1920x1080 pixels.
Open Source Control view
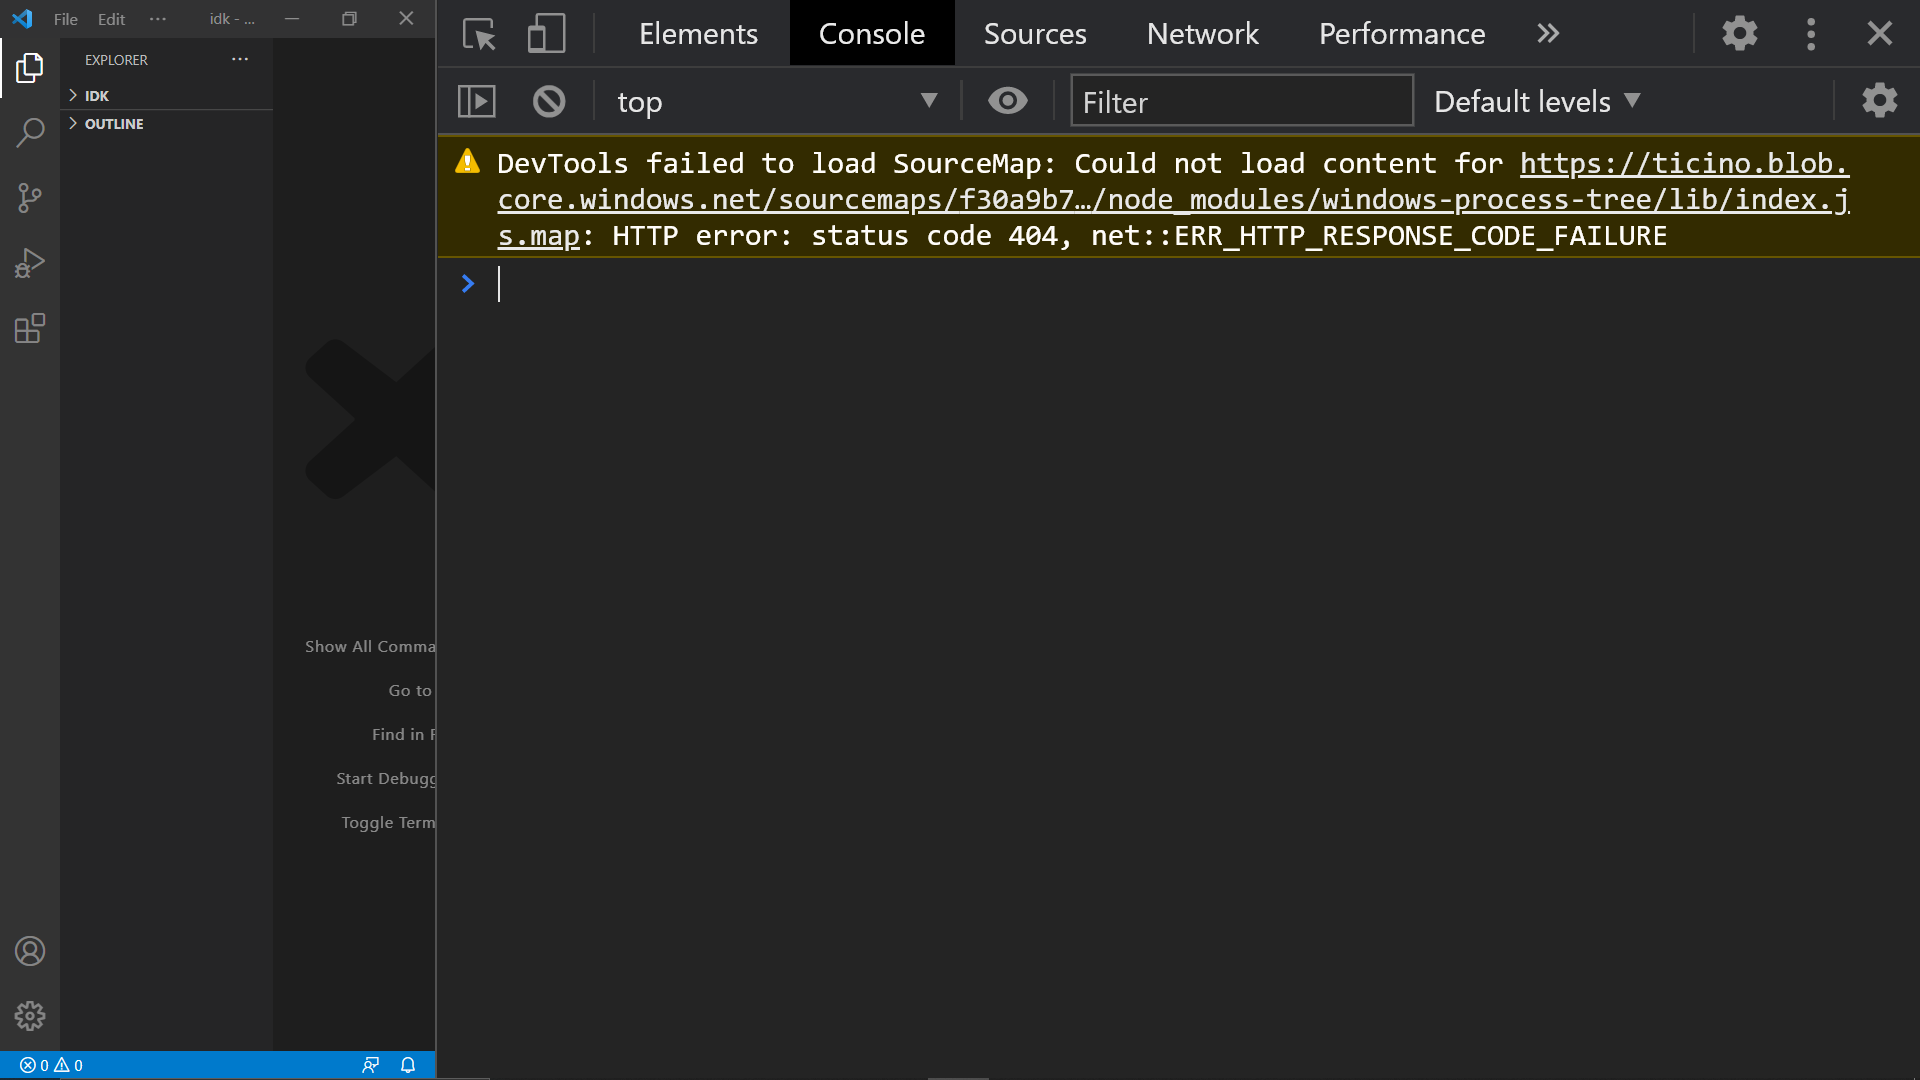[x=30, y=198]
